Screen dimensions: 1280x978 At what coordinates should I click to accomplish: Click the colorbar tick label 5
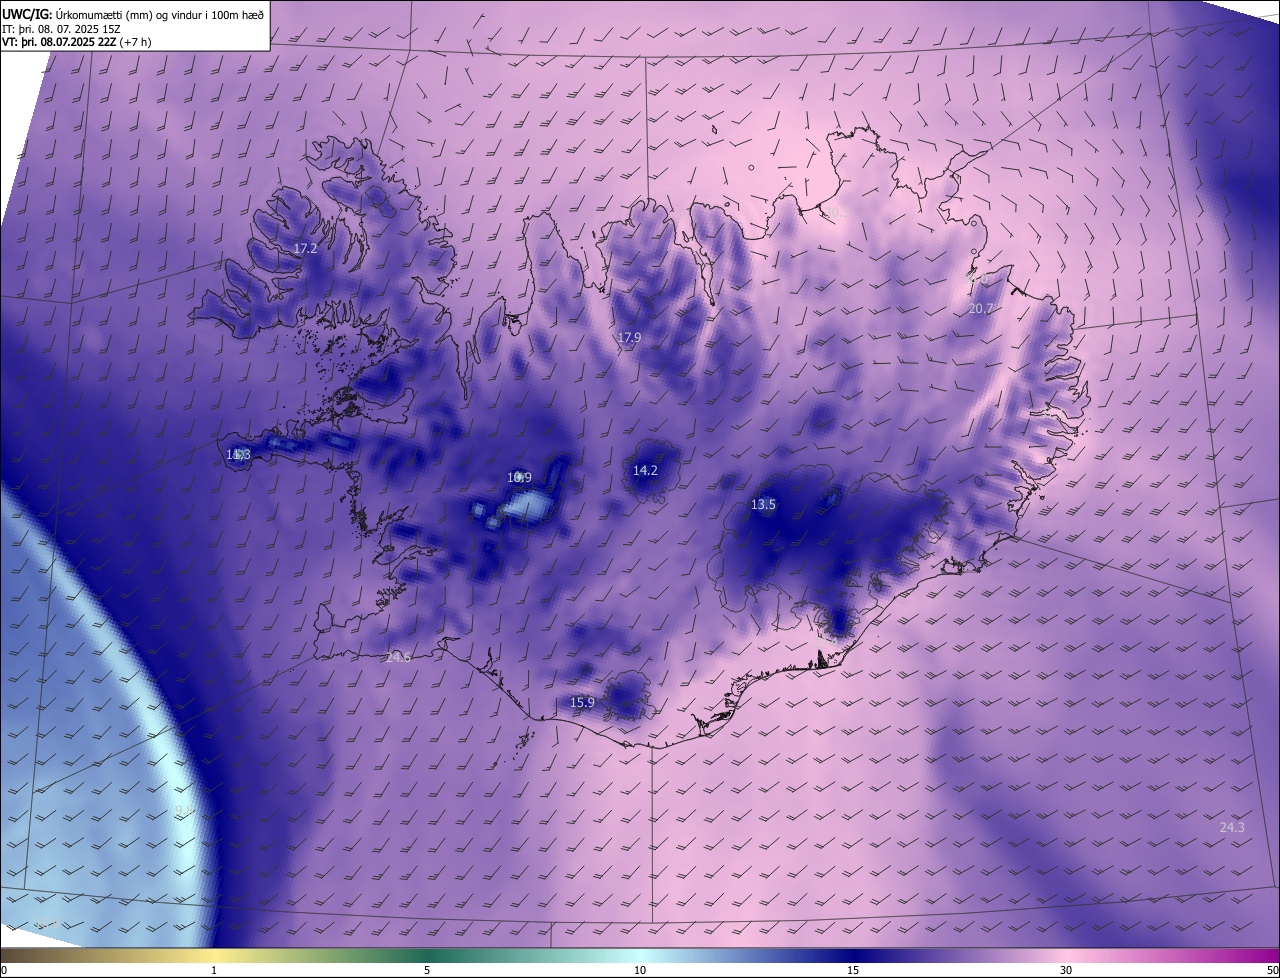427,971
